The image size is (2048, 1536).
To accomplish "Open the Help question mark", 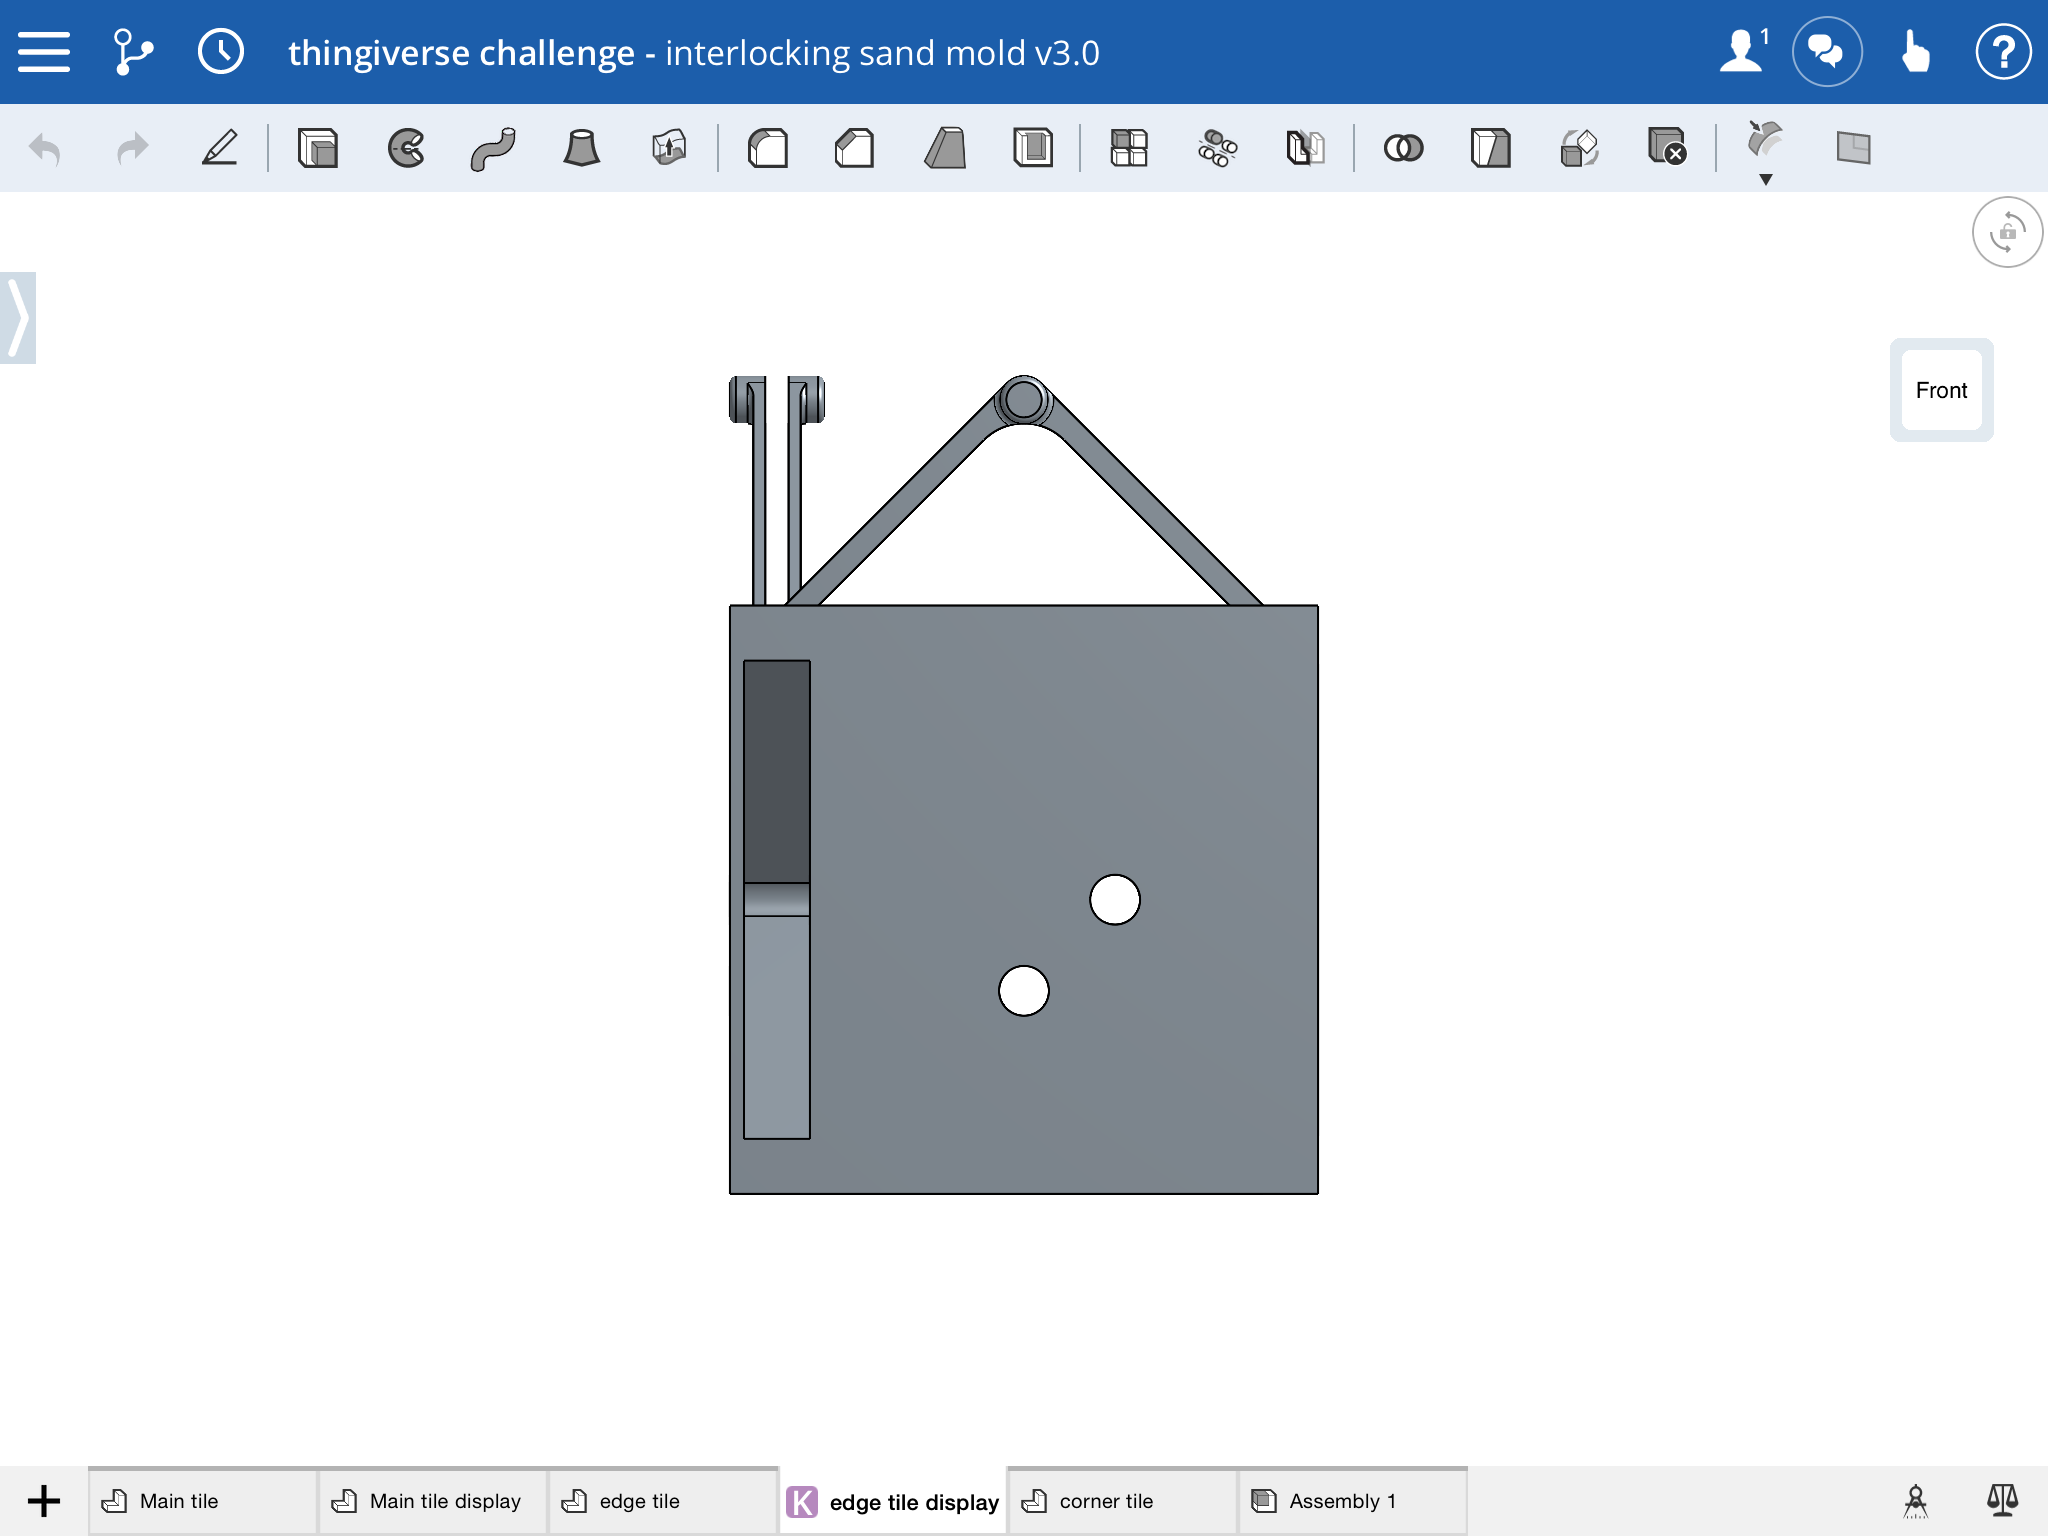I will click(2003, 51).
